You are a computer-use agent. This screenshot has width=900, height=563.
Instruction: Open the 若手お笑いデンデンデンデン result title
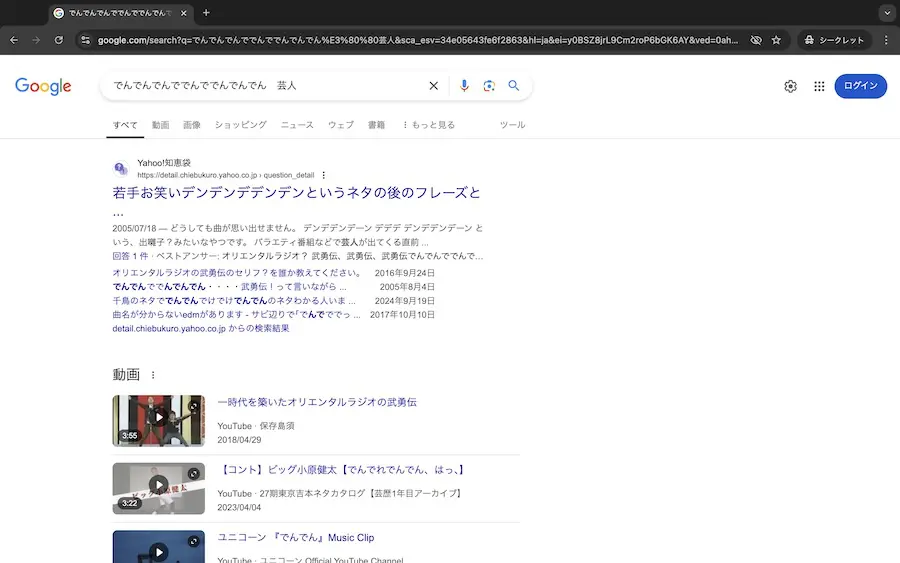(296, 193)
